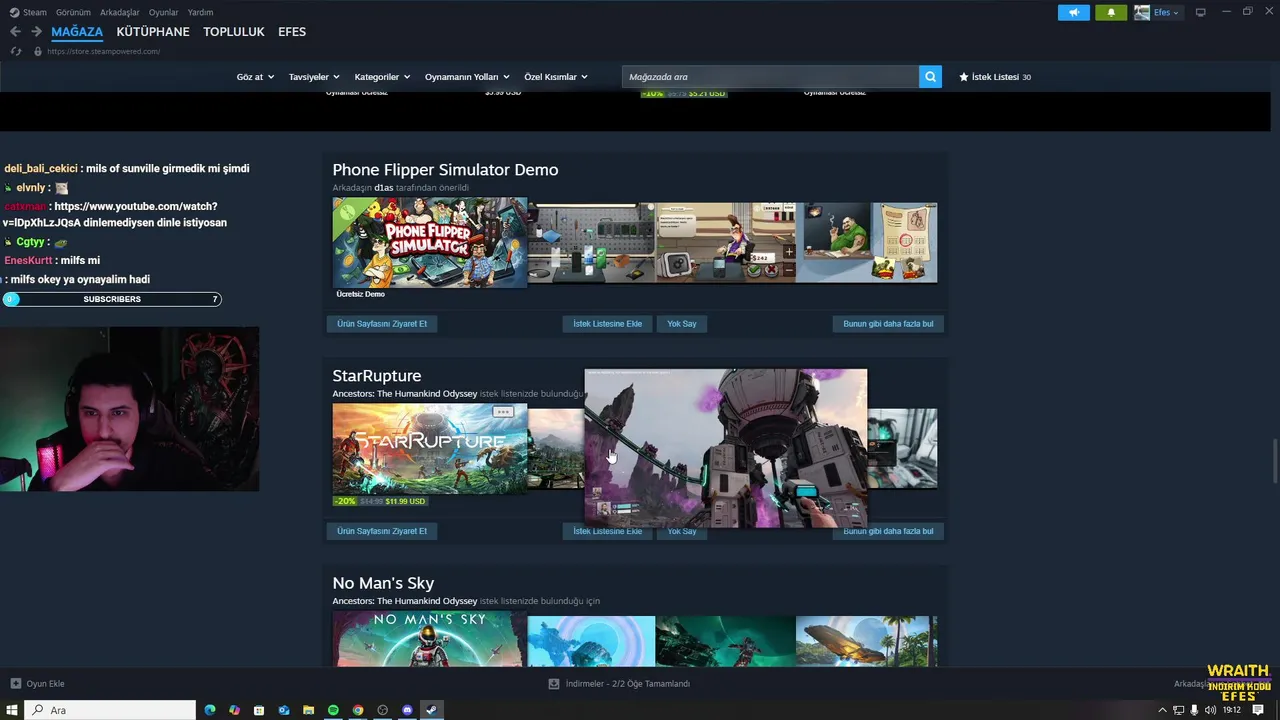
Task: Click Yok Say under Phone Flipper Simulator
Action: [682, 324]
